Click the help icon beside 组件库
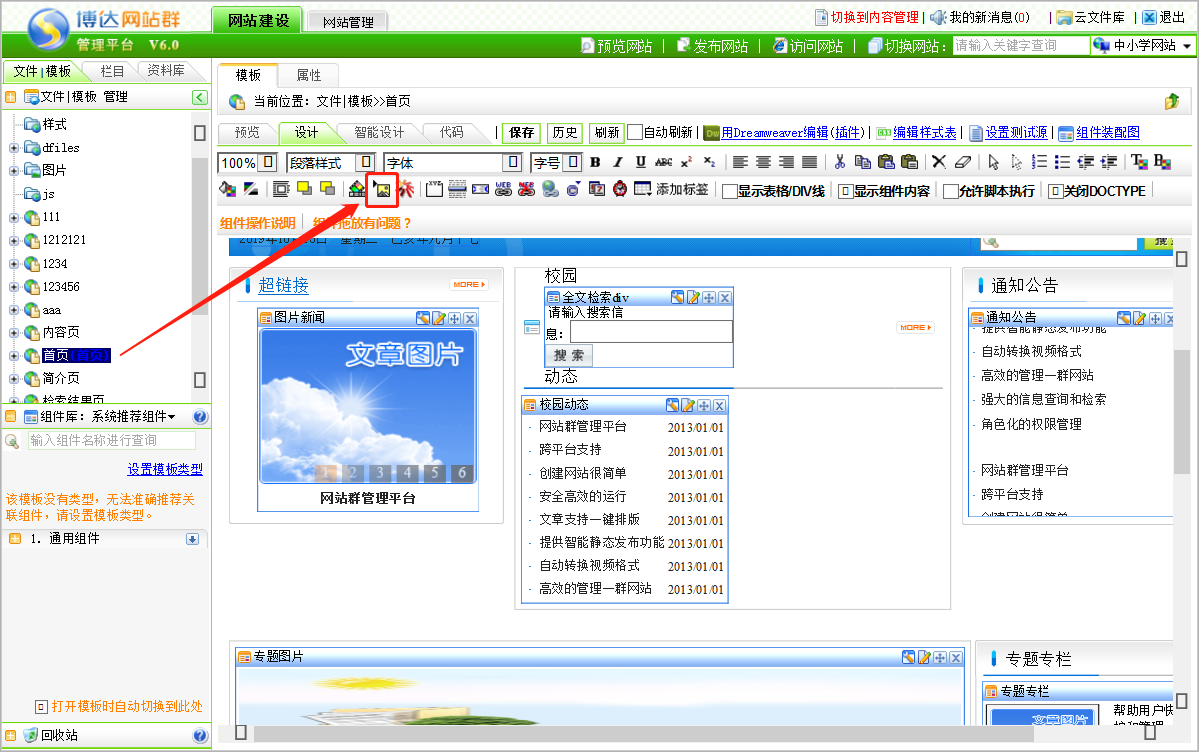The height and width of the screenshot is (752, 1199). (x=200, y=417)
